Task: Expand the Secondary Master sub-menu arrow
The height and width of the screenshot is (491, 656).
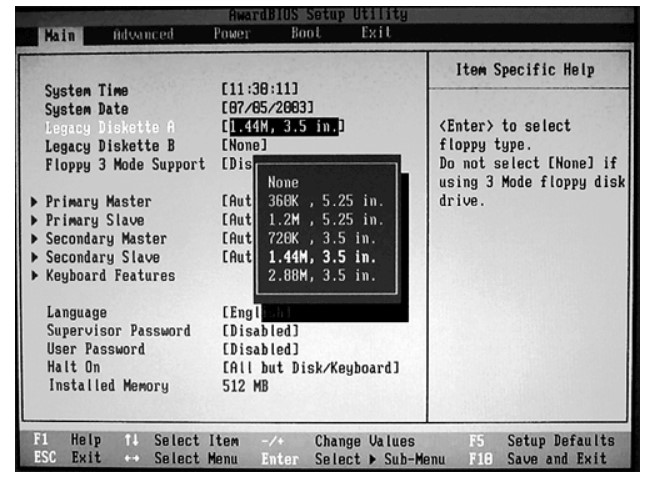Action: tap(35, 239)
